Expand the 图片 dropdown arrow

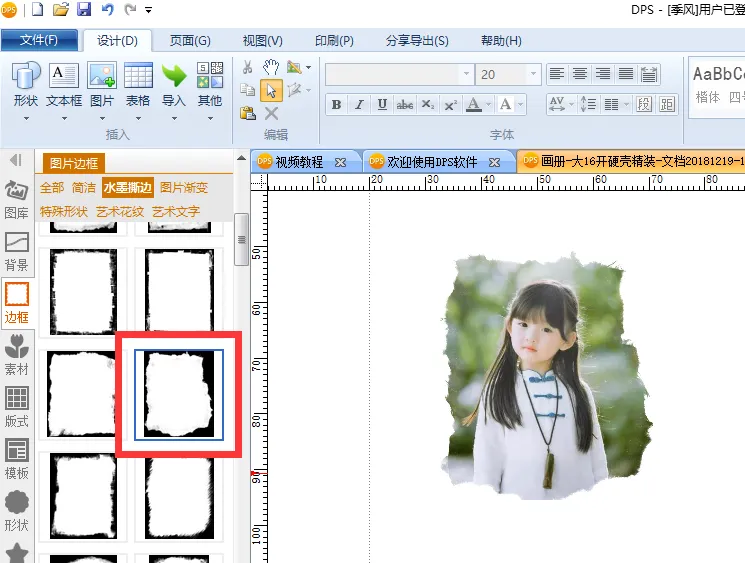[102, 118]
